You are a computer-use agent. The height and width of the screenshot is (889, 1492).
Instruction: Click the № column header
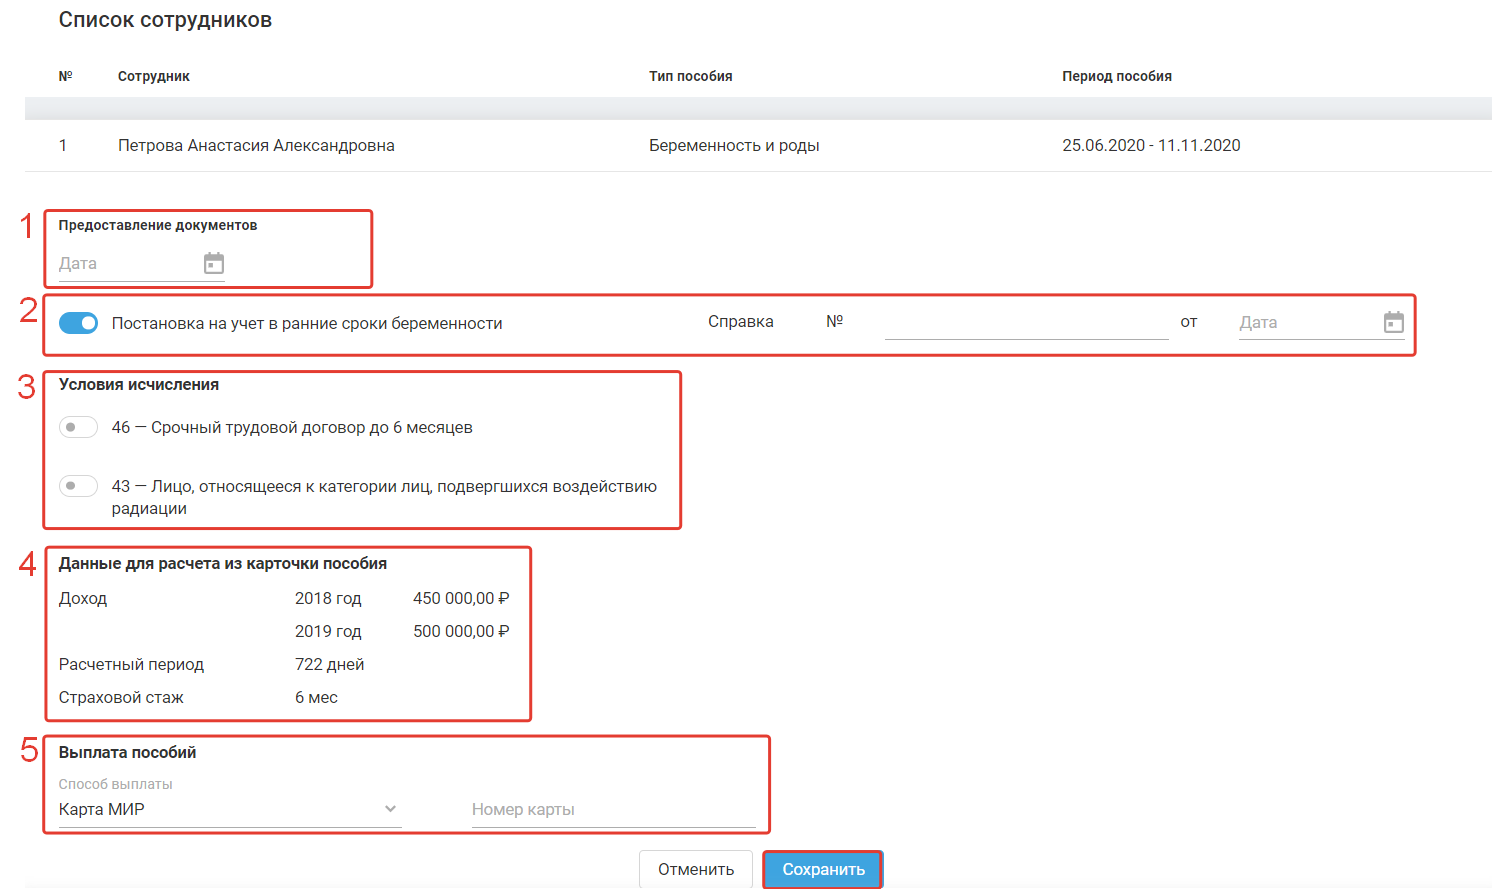click(66, 77)
